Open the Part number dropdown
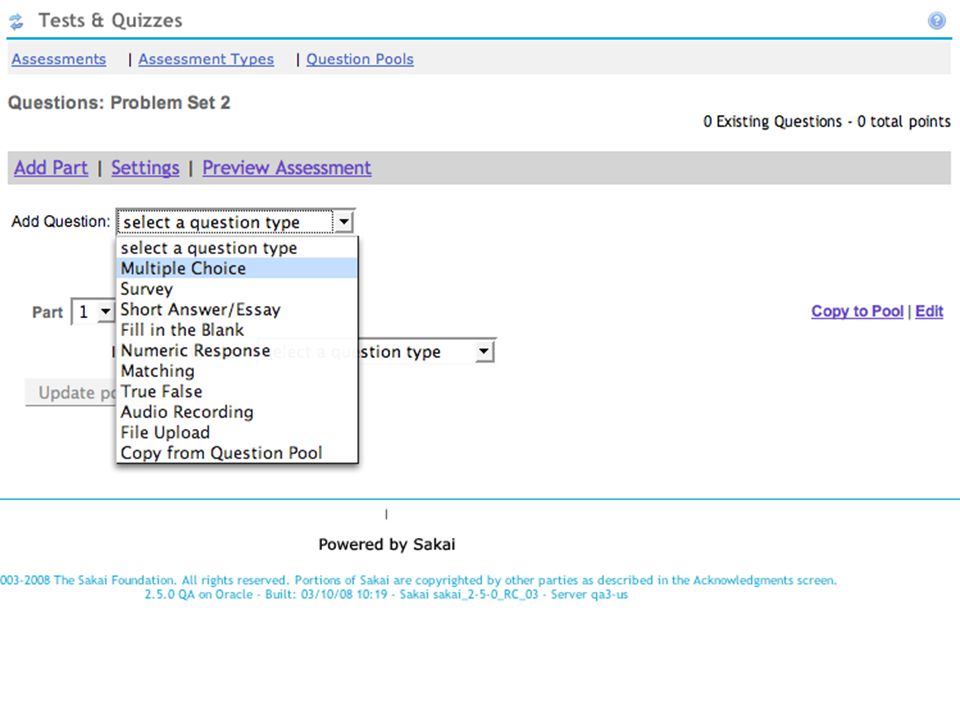Viewport: 960px width, 720px height. (93, 312)
